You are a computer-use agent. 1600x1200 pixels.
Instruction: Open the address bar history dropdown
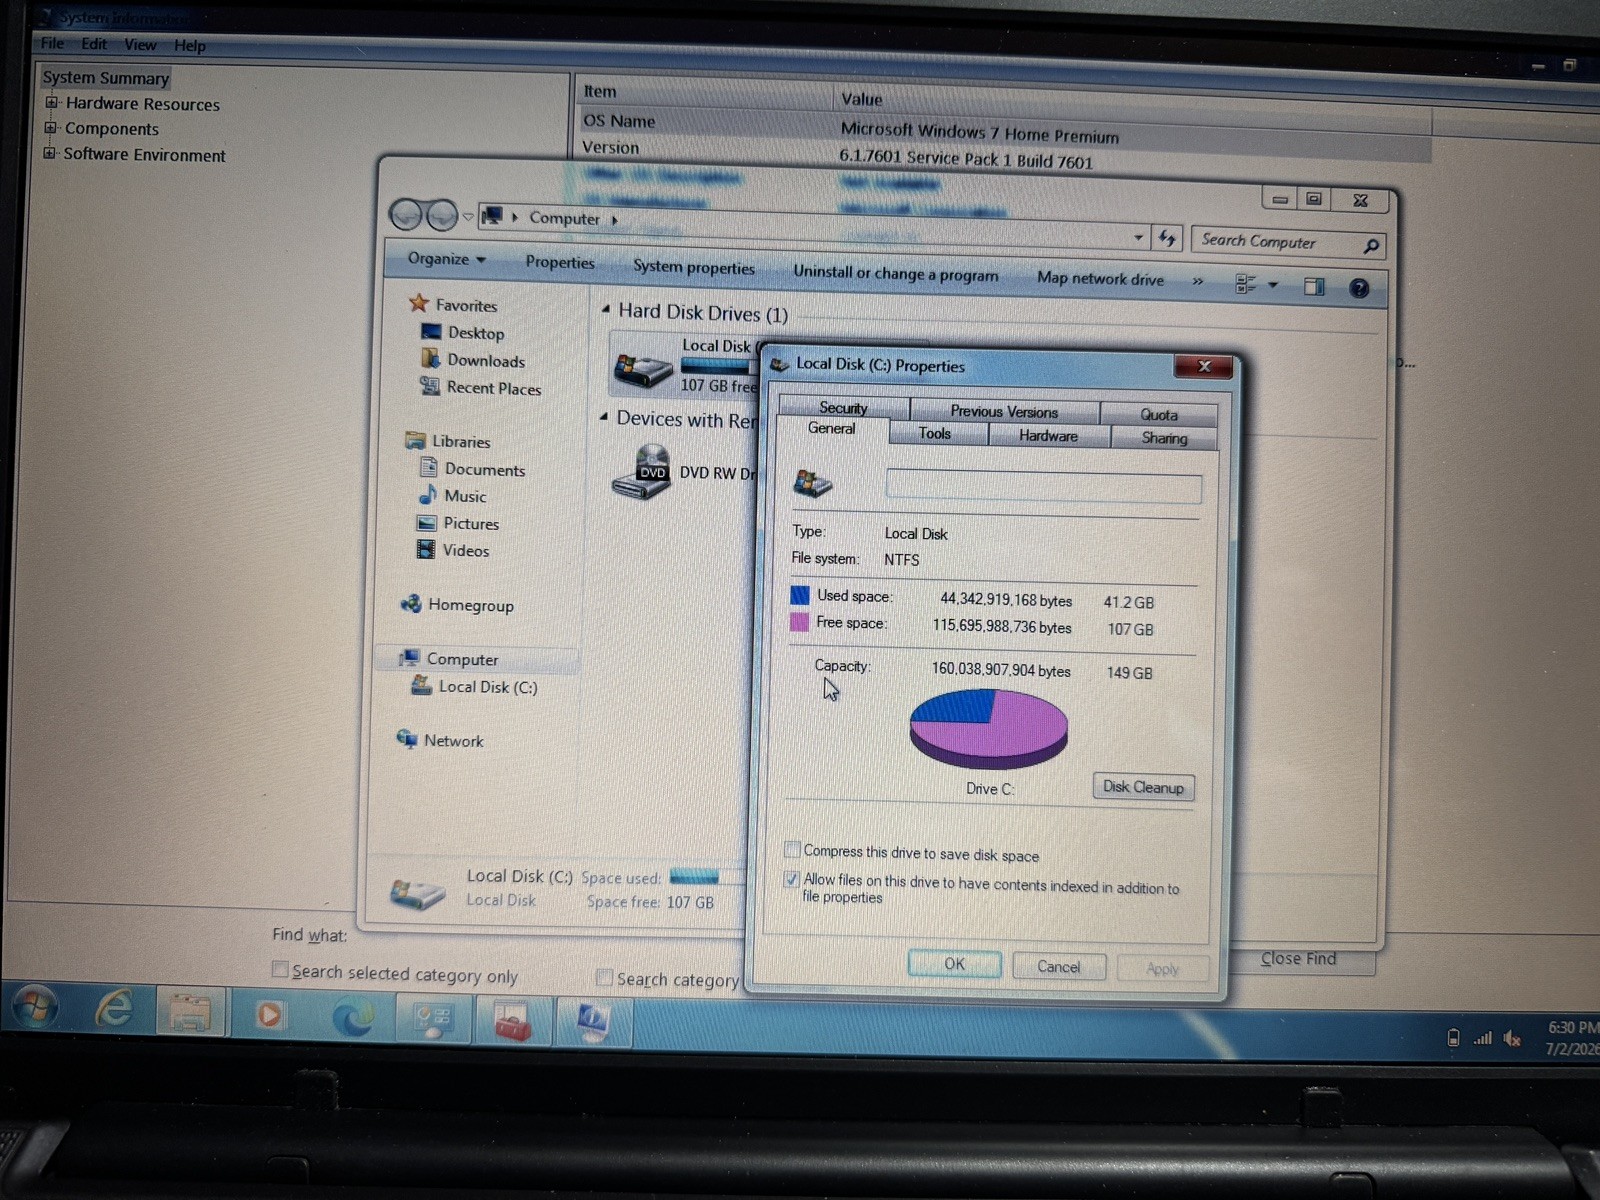1138,238
